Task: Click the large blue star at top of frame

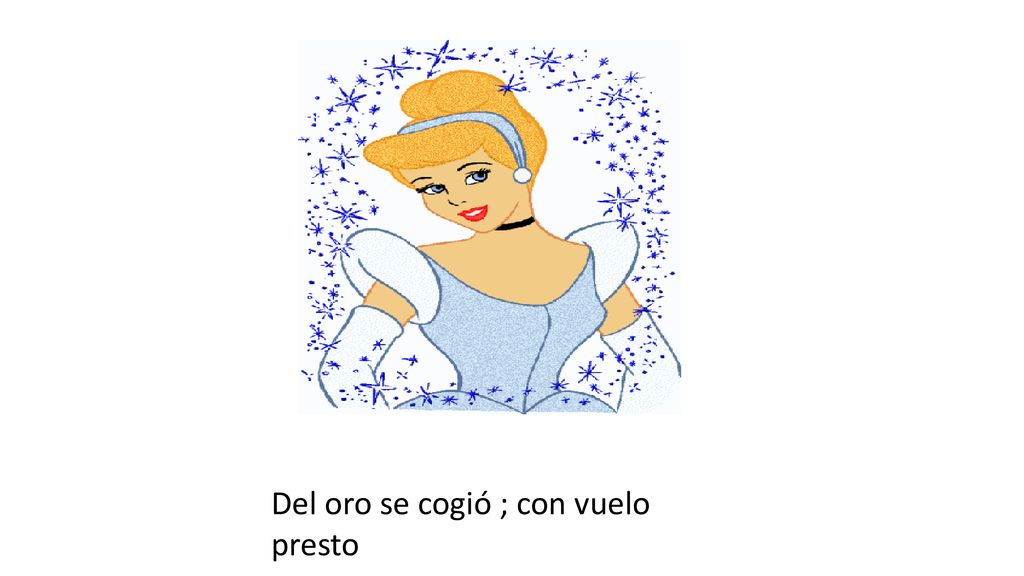Action: [443, 54]
